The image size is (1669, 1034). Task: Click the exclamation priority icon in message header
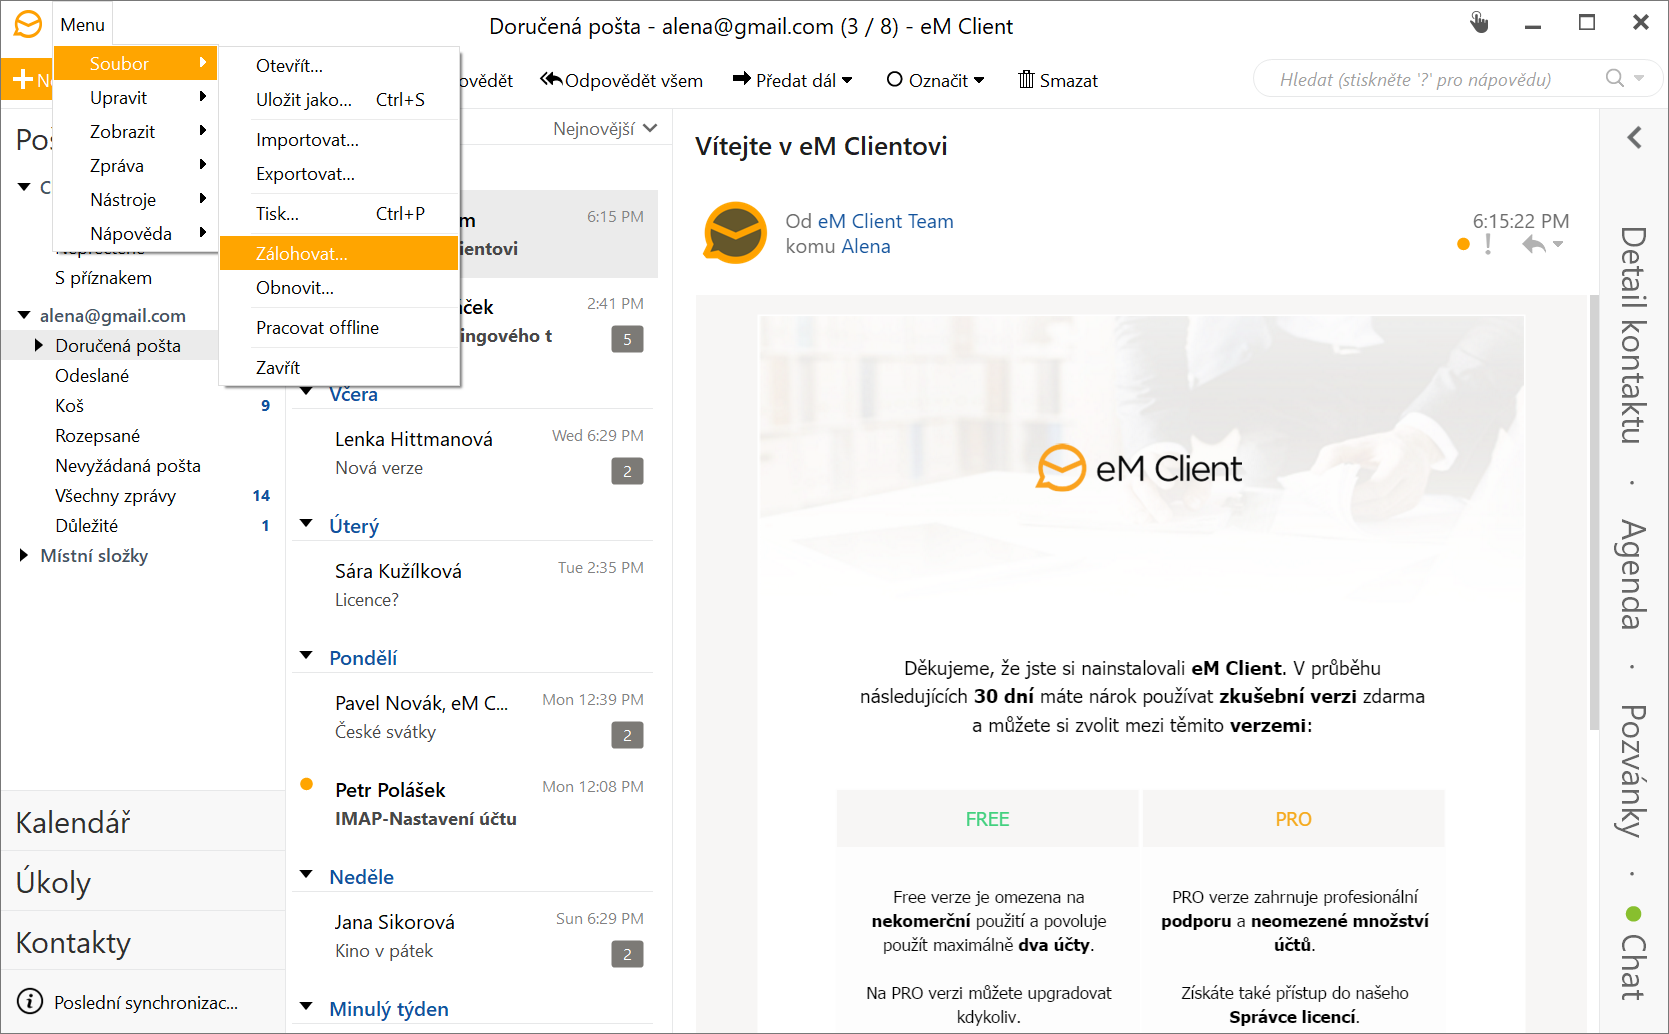tap(1489, 244)
